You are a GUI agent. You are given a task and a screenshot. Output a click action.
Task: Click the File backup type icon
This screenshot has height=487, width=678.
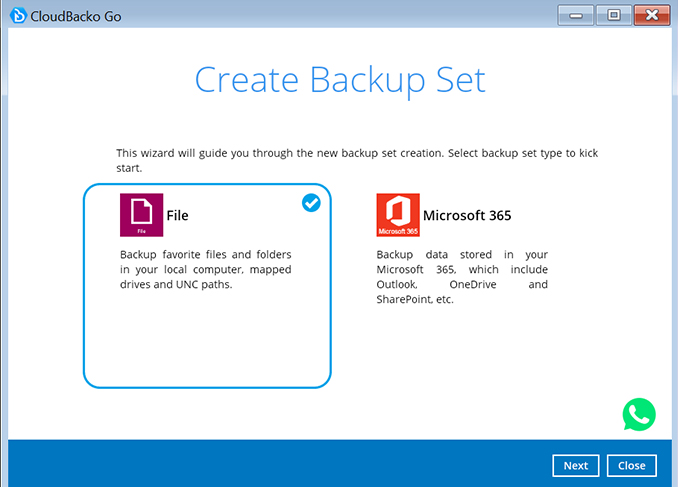141,215
